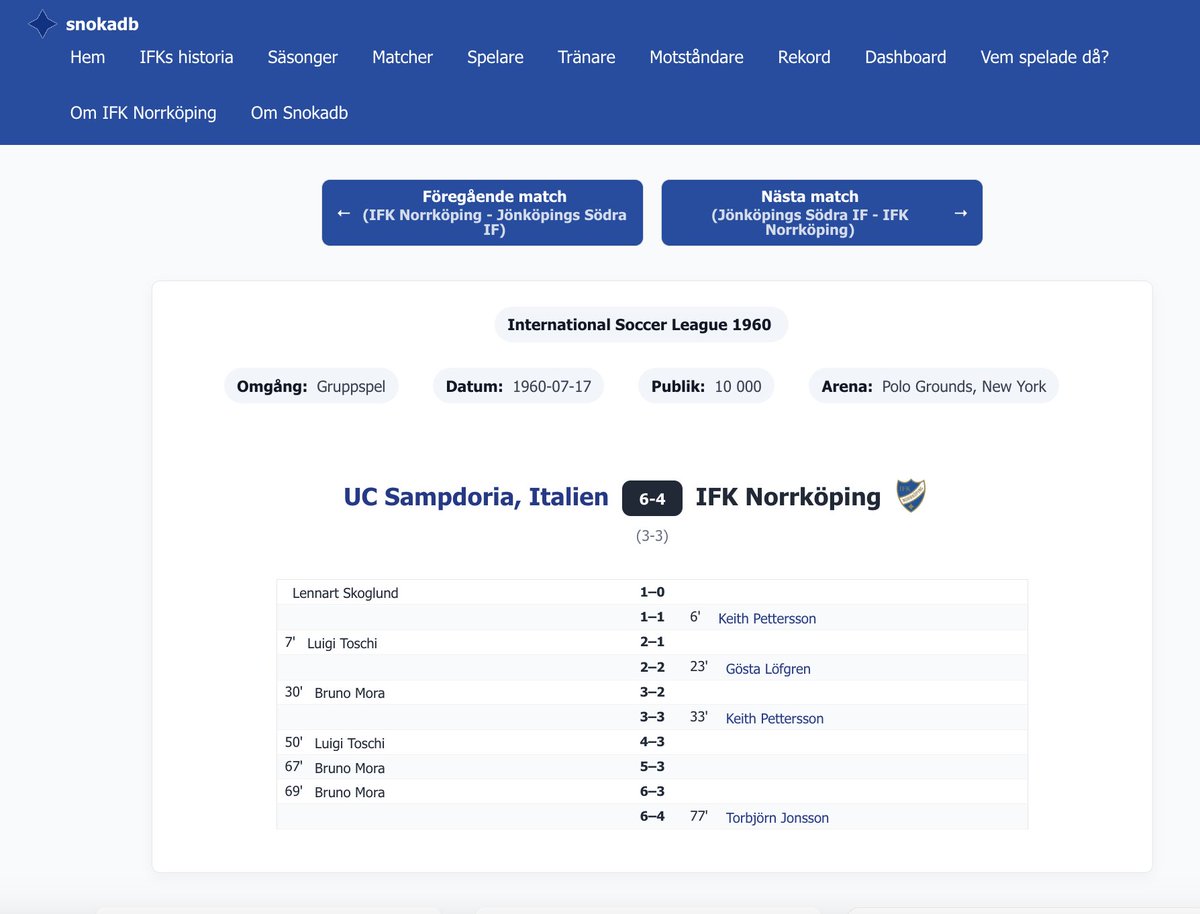Click the 77' minute marker

pos(699,816)
